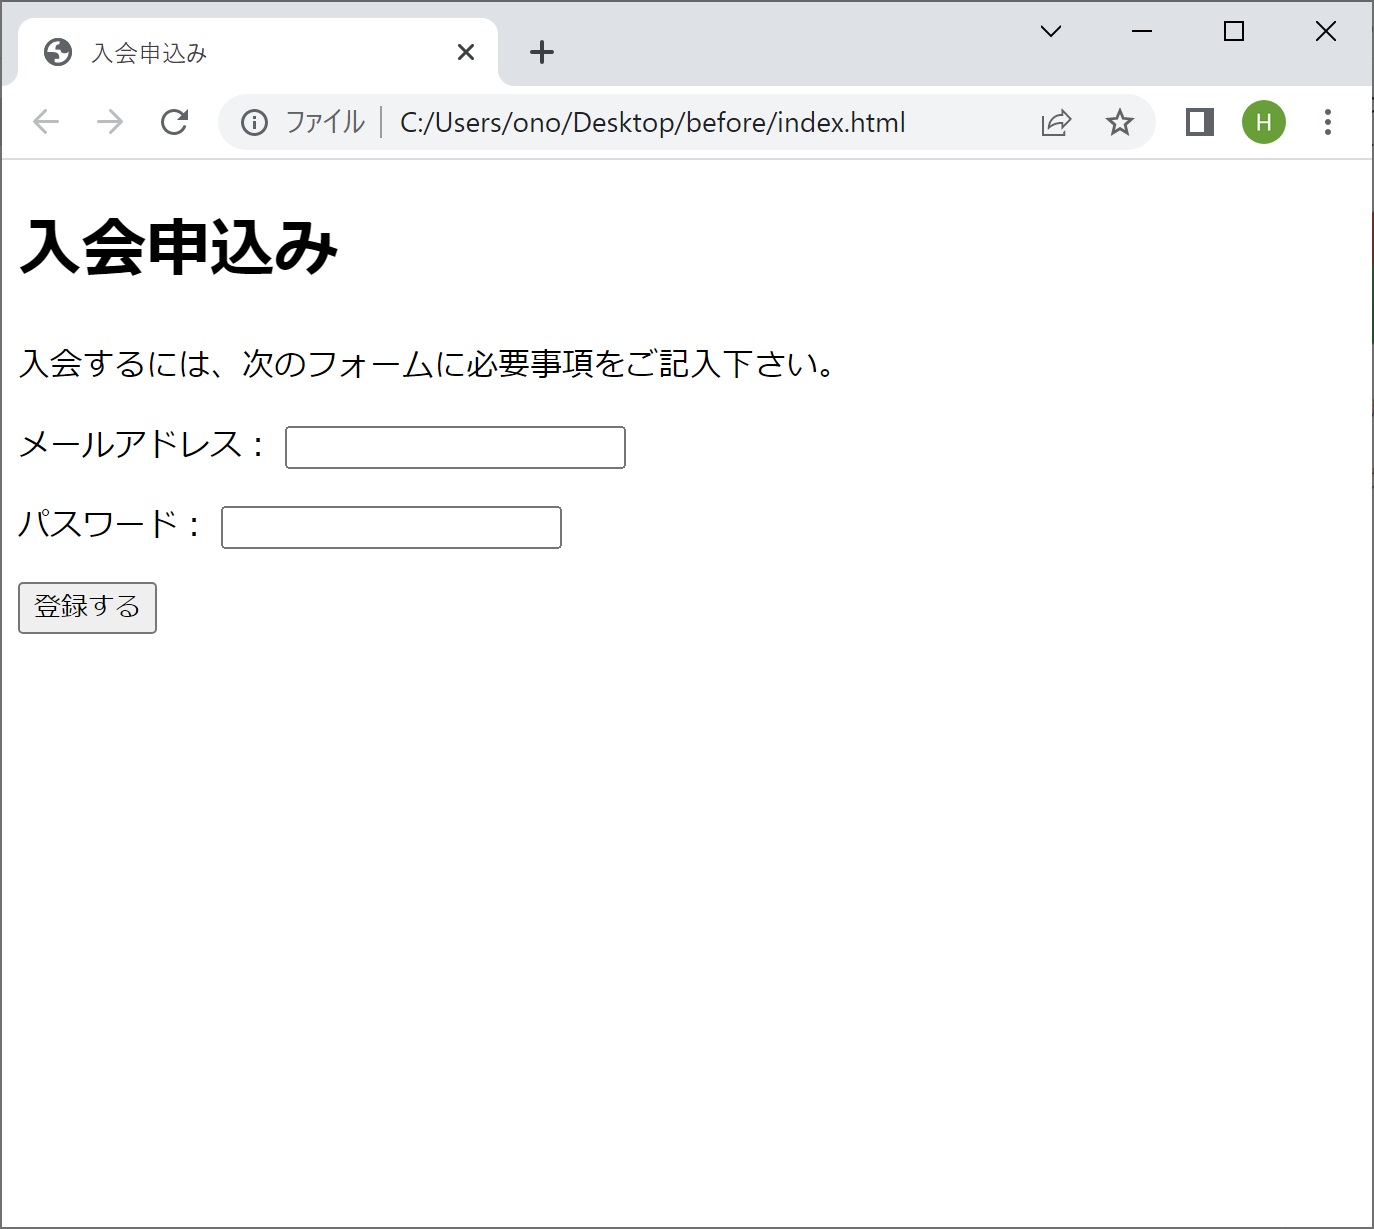The height and width of the screenshot is (1229, 1374).
Task: Click the browser forward arrow
Action: (110, 122)
